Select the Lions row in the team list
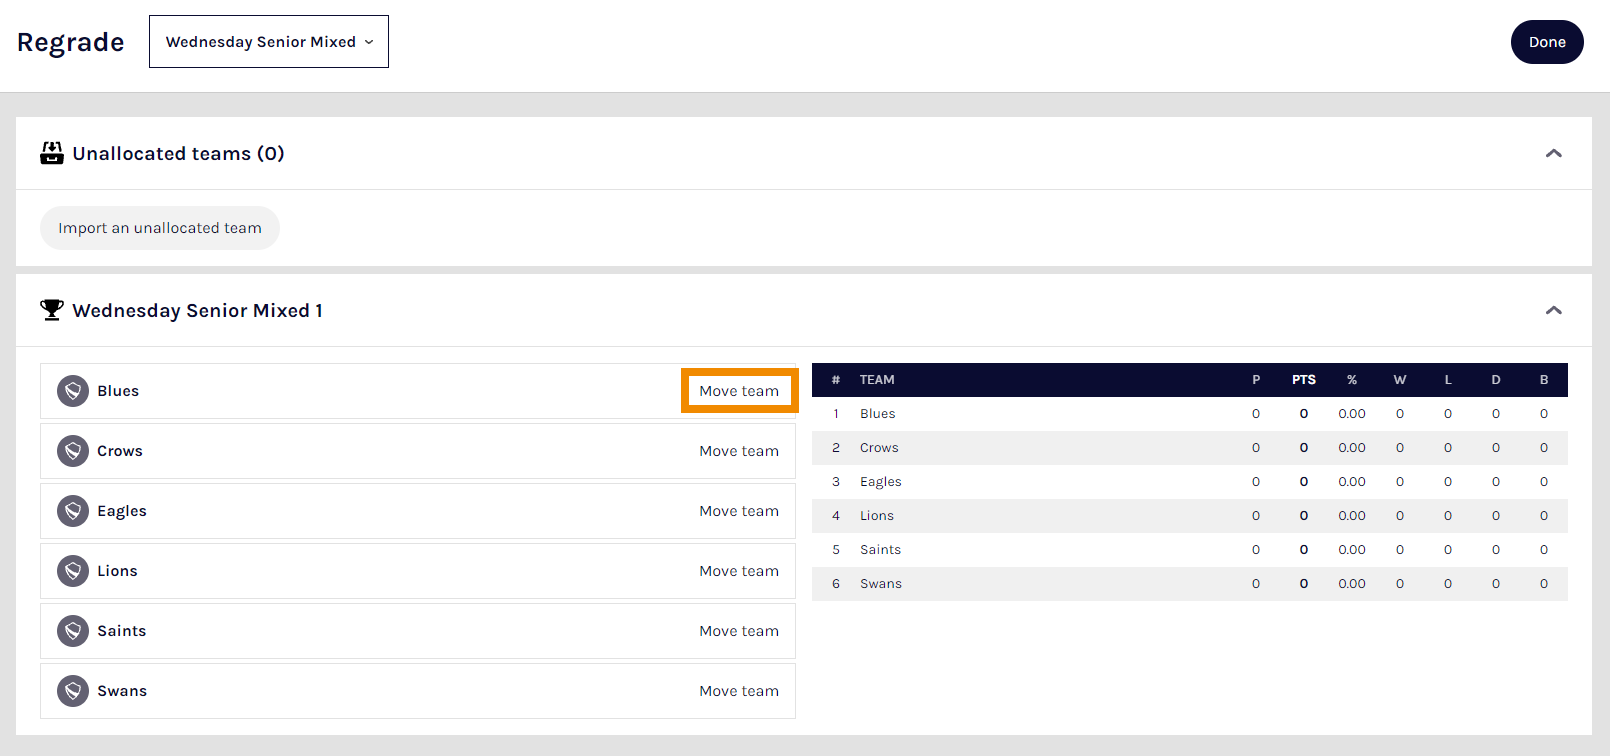Image resolution: width=1610 pixels, height=756 pixels. 418,571
